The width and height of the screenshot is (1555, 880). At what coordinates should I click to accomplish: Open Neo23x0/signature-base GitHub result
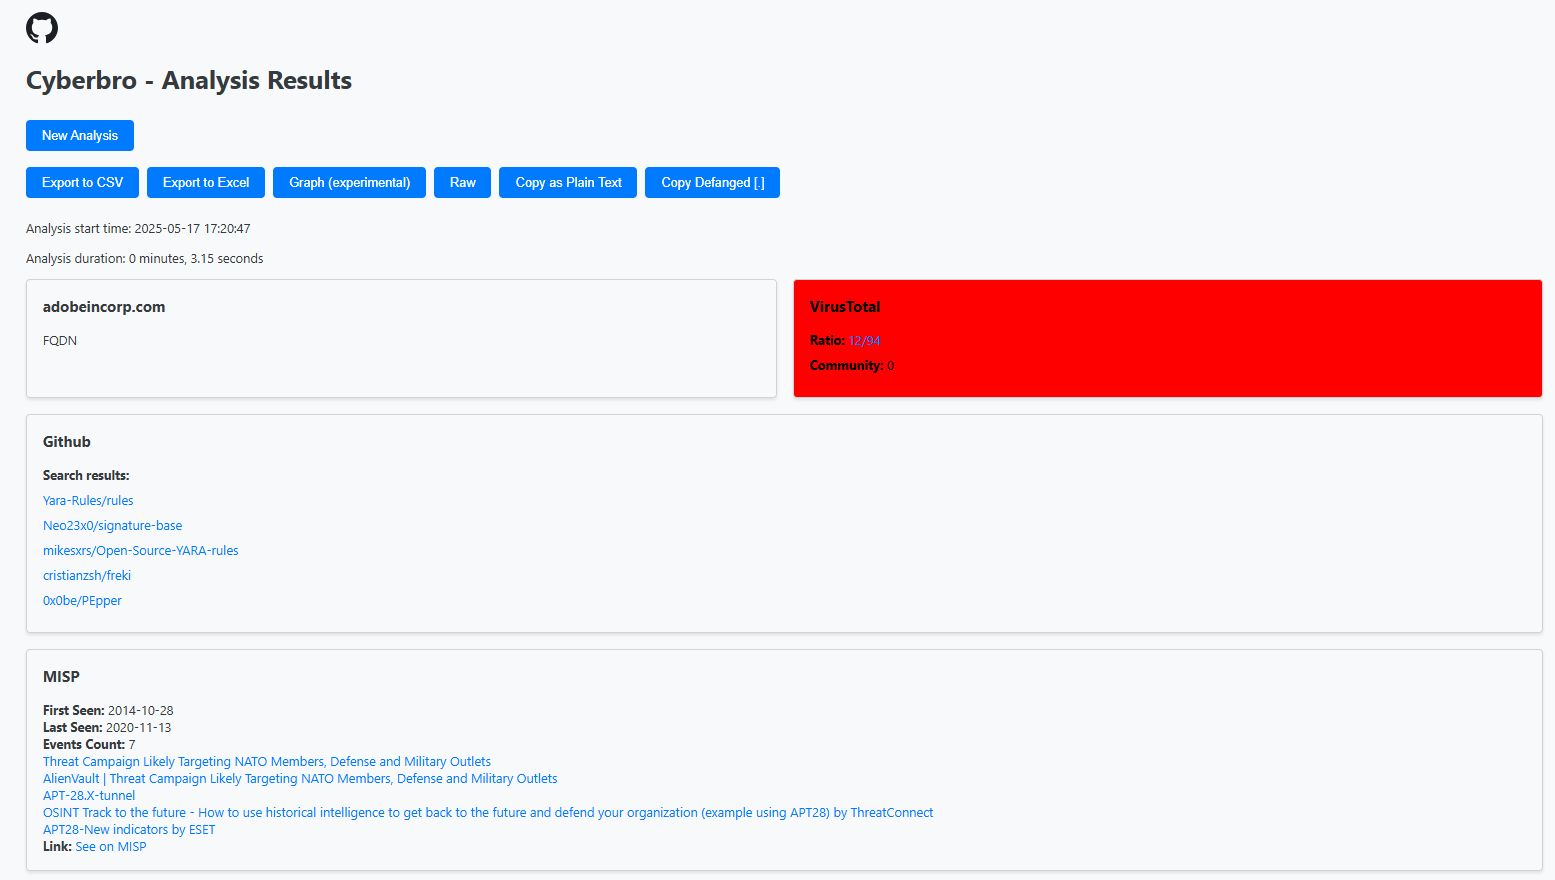click(112, 526)
